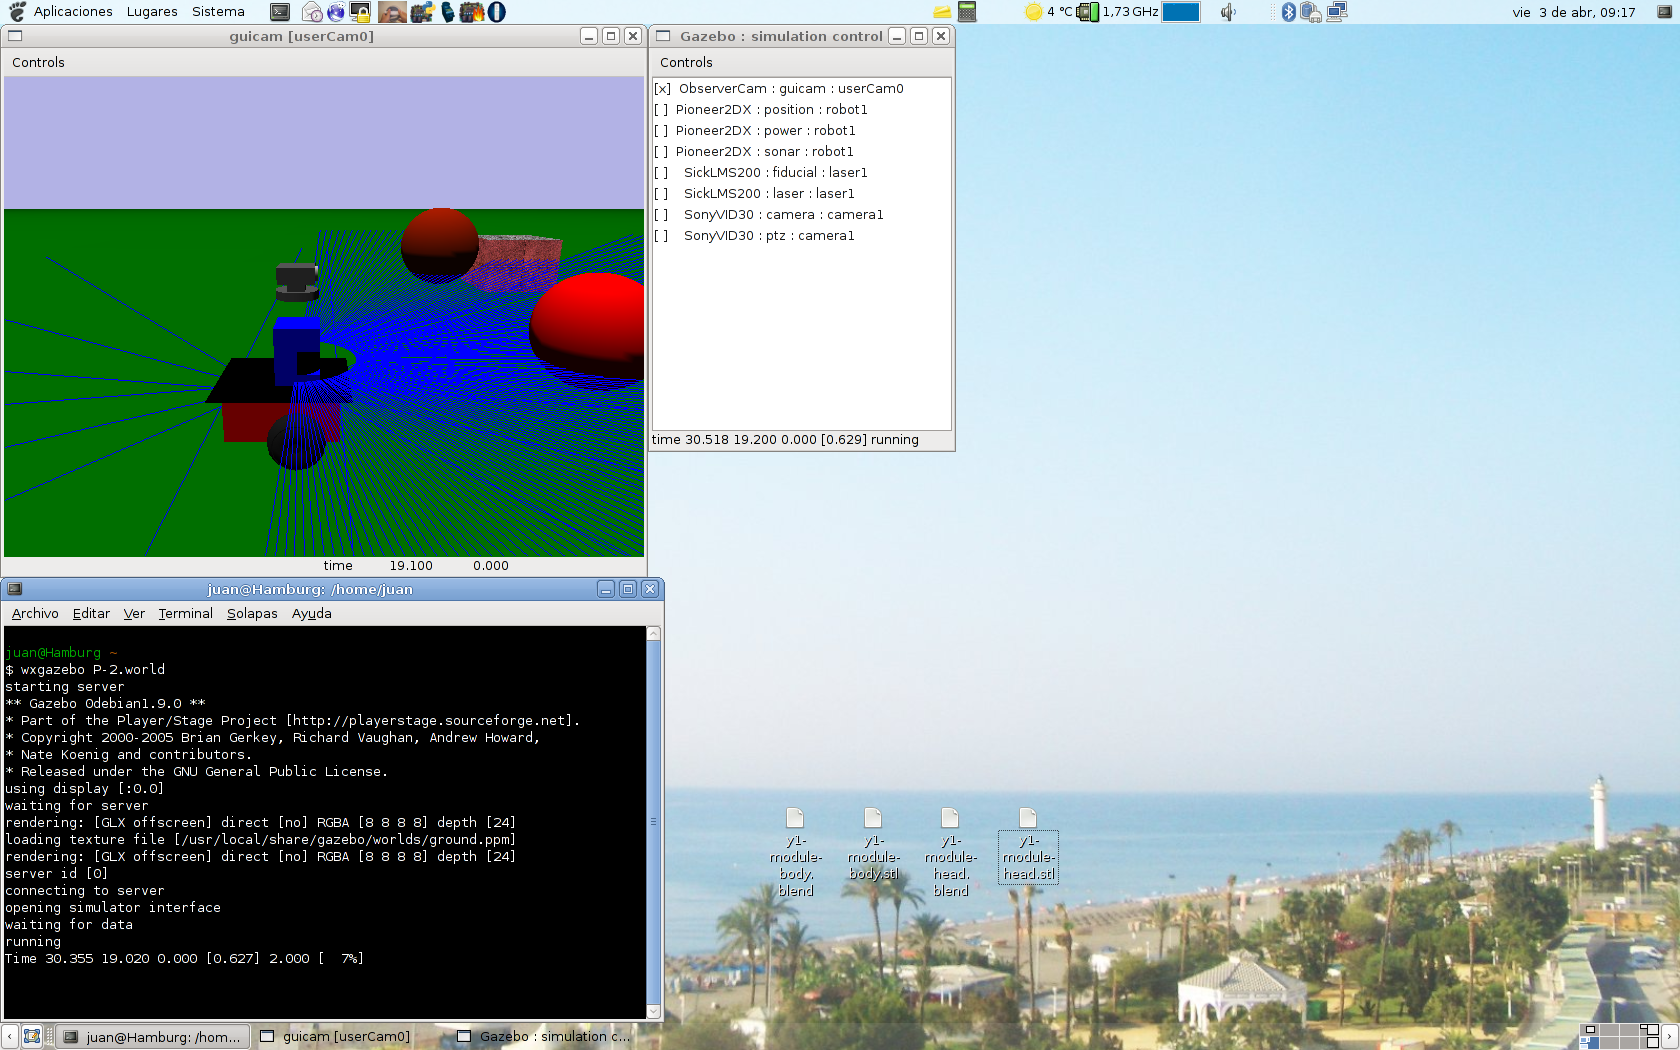Toggle SickLMS200 : laser : laser1 checkbox
The image size is (1680, 1050).
[661, 194]
